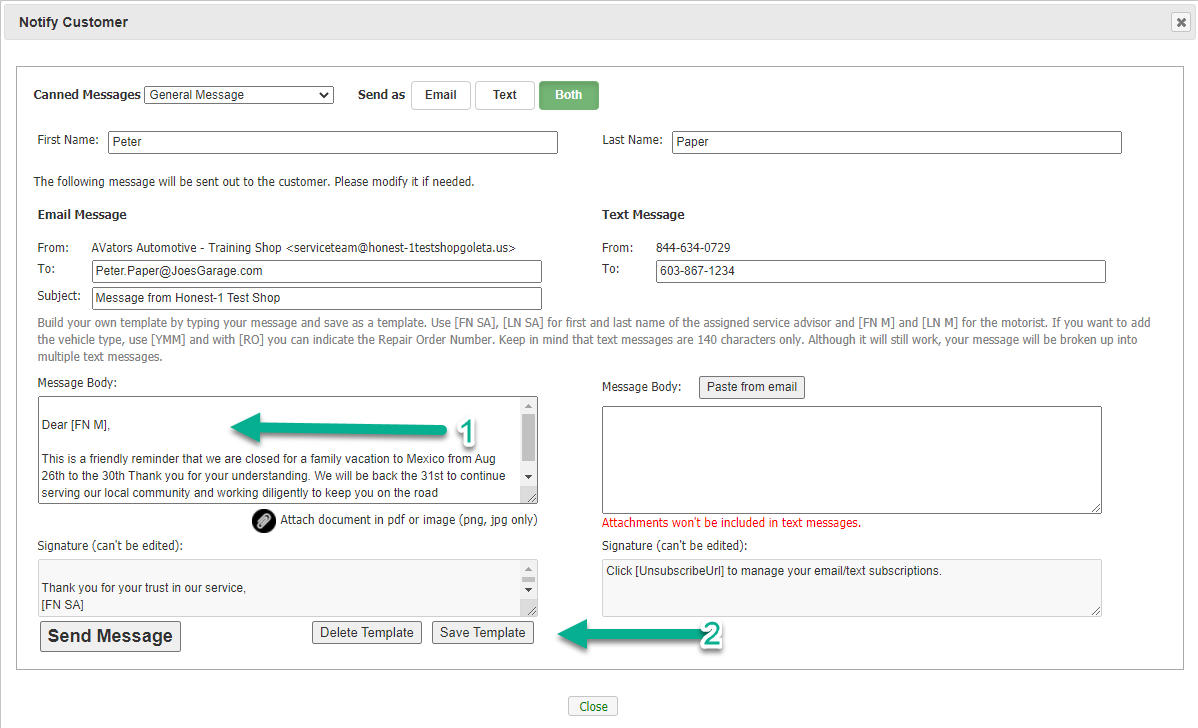
Task: Click the from number 844-634-0729
Action: pos(693,248)
